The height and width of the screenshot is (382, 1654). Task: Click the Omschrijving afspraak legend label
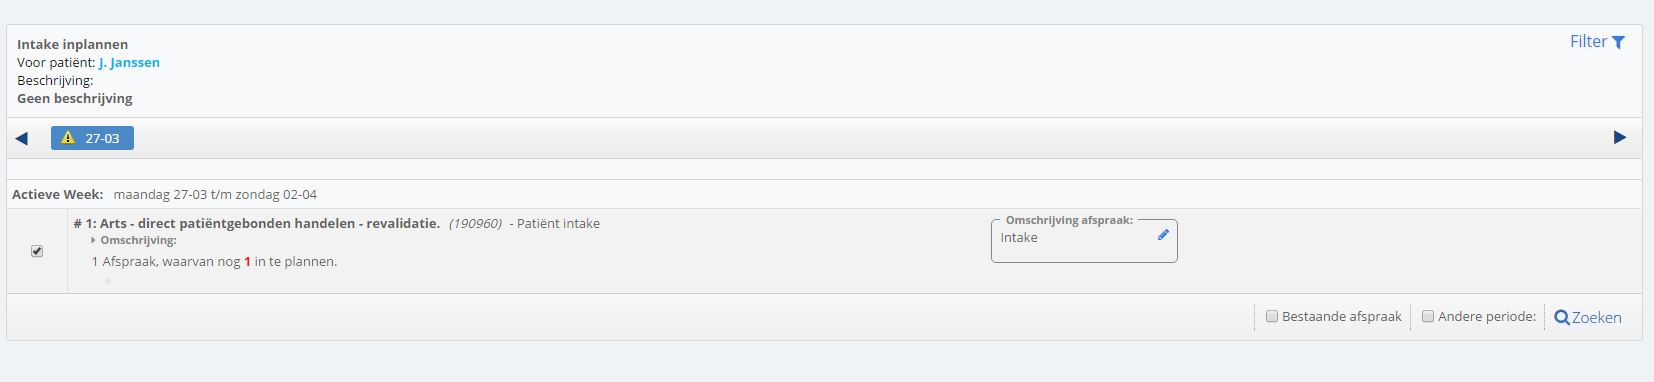[1069, 220]
